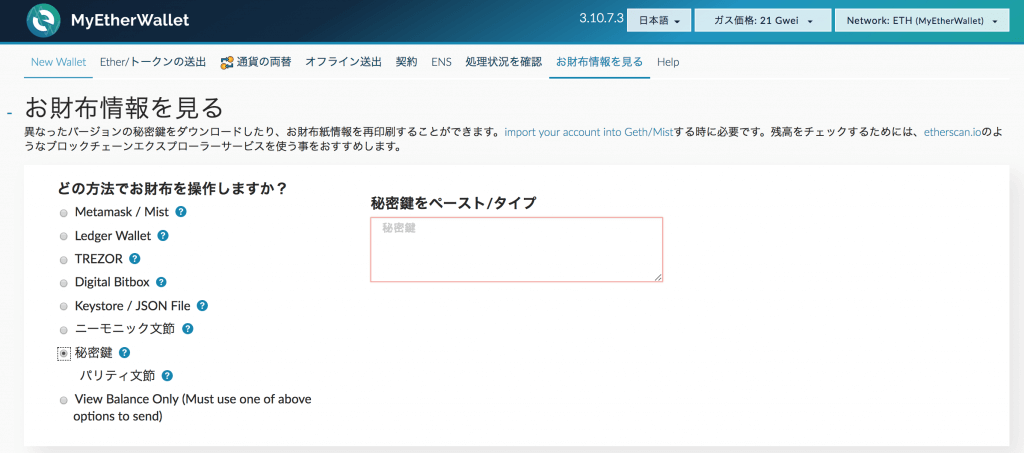This screenshot has width=1024, height=453.
Task: Open the 契約 tab
Action: coord(406,62)
